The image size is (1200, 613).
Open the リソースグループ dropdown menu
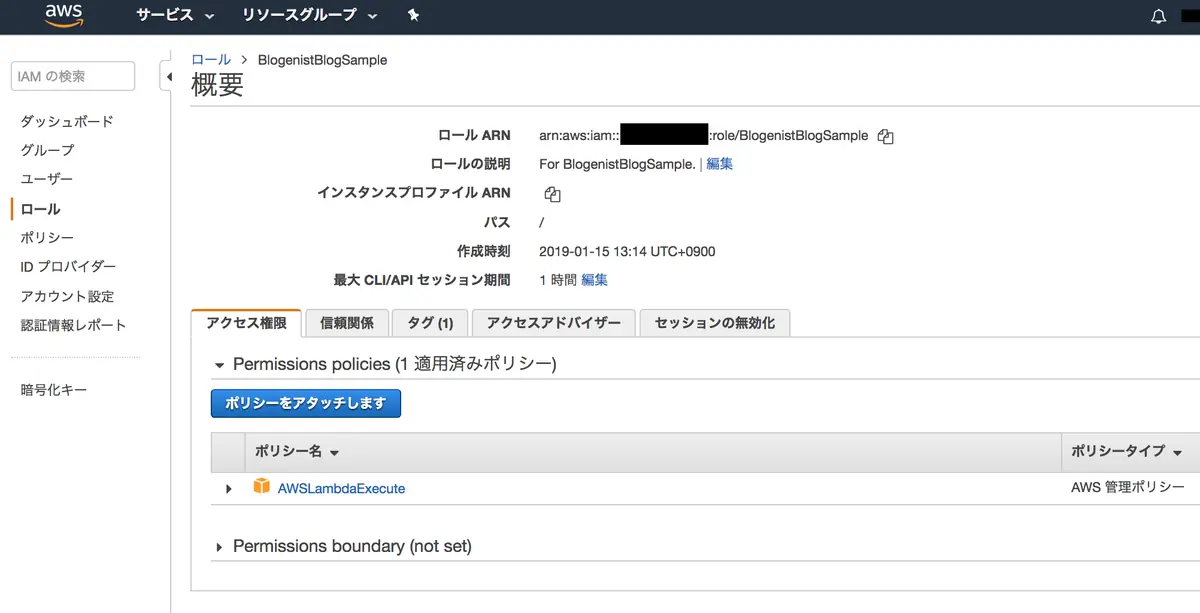310,16
